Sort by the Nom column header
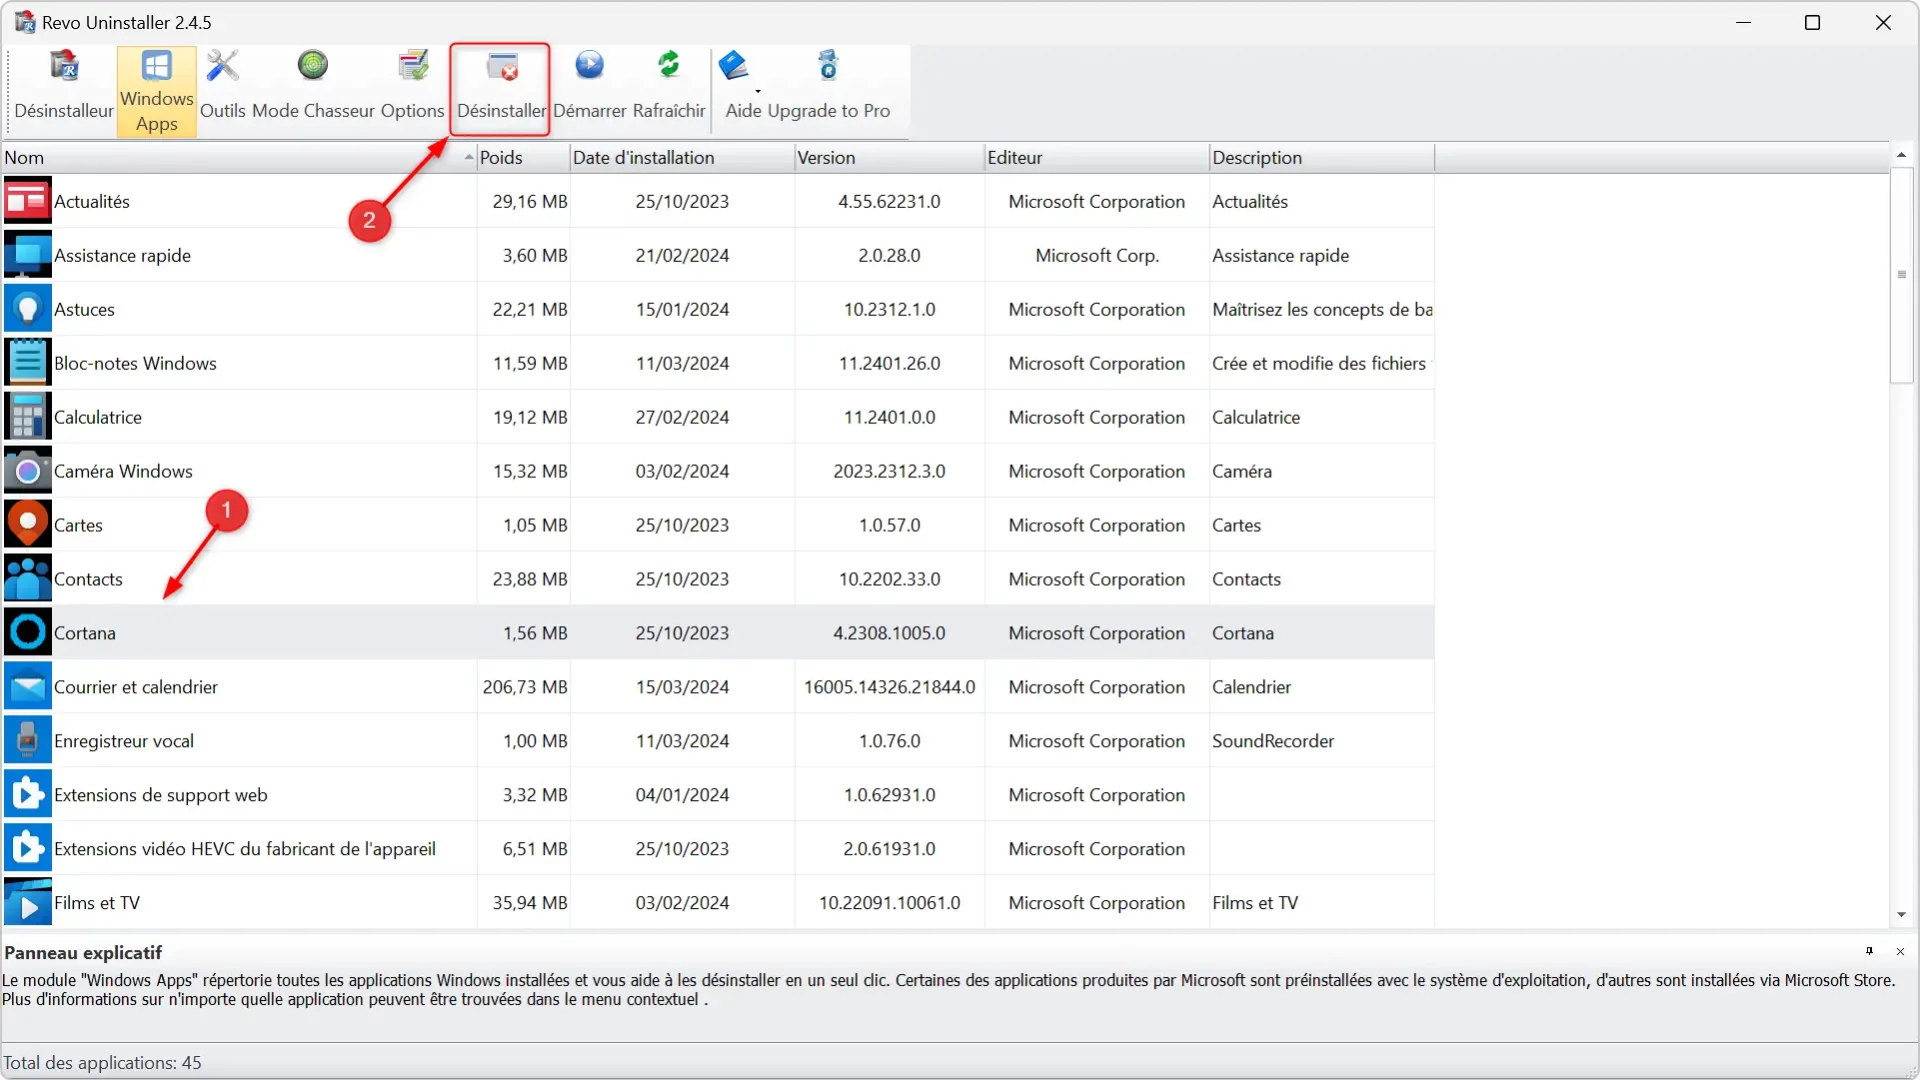 238,157
